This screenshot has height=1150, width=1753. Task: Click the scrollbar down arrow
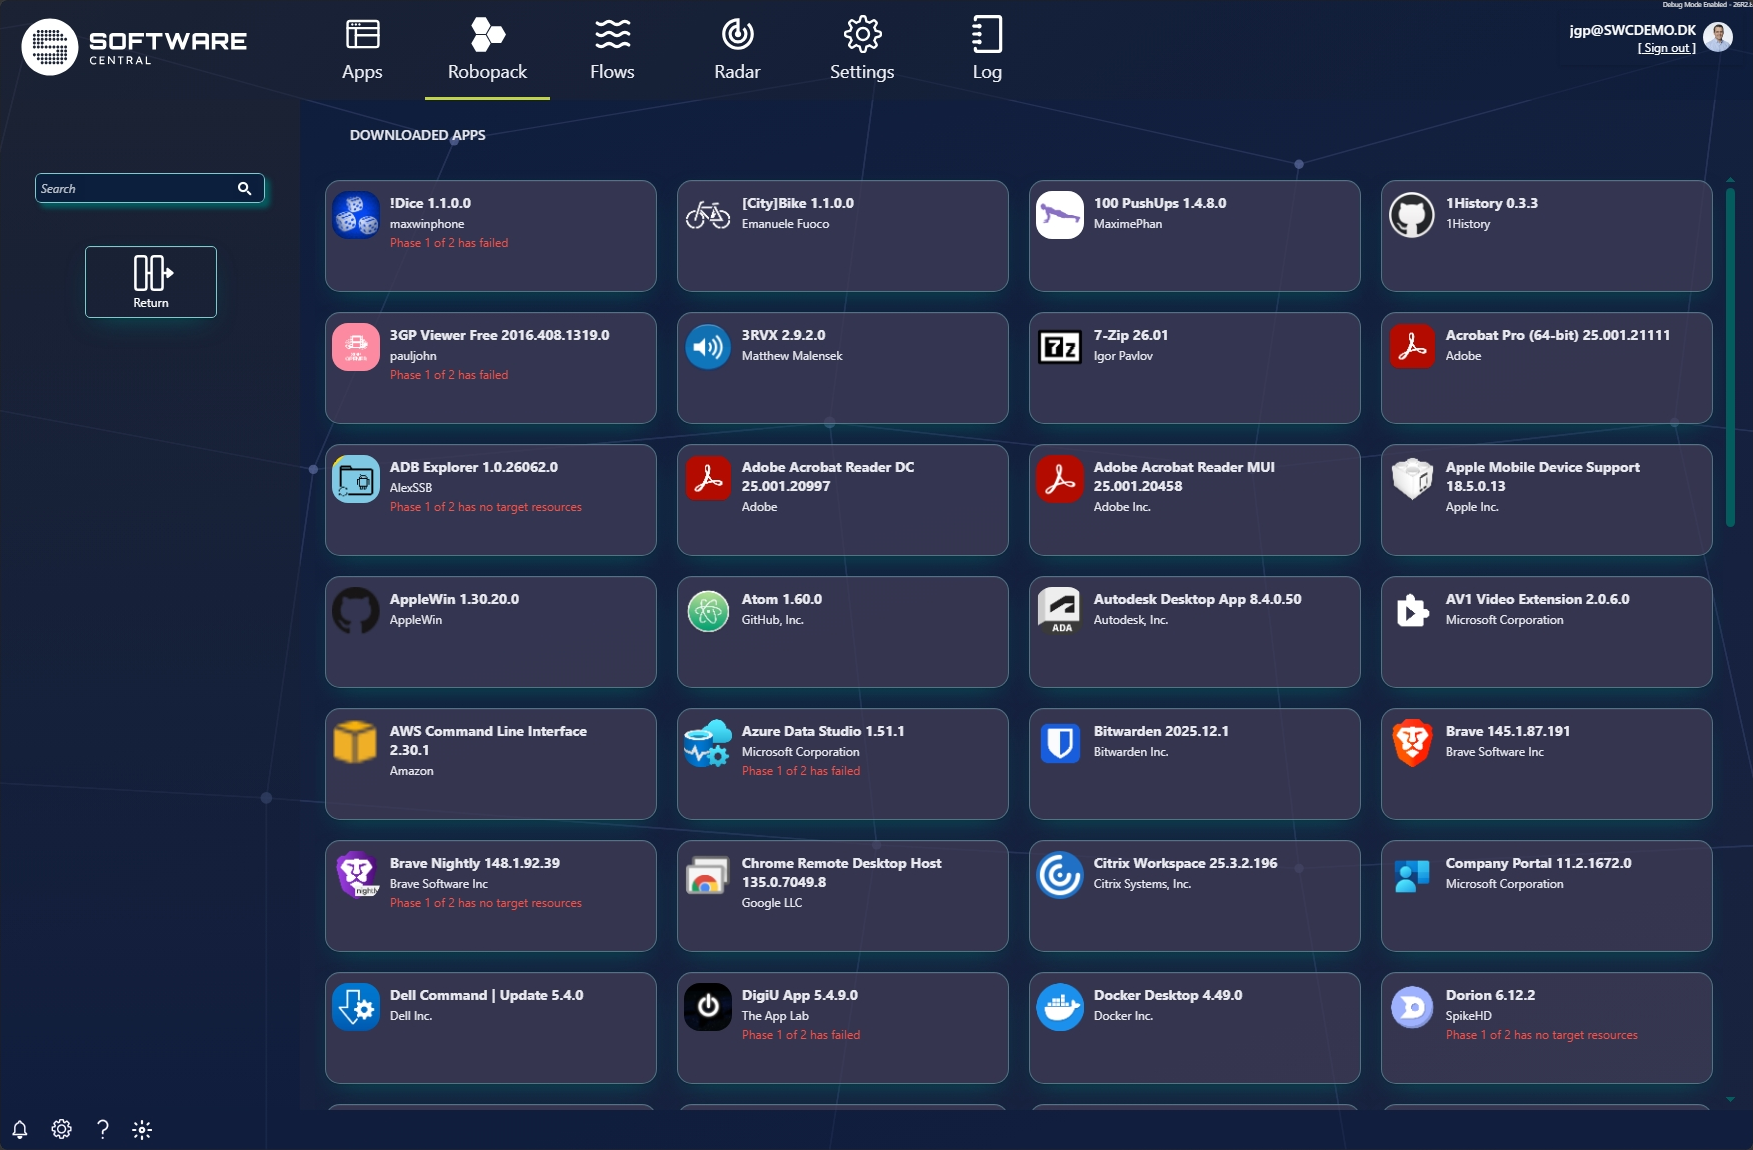pyautogui.click(x=1730, y=1099)
